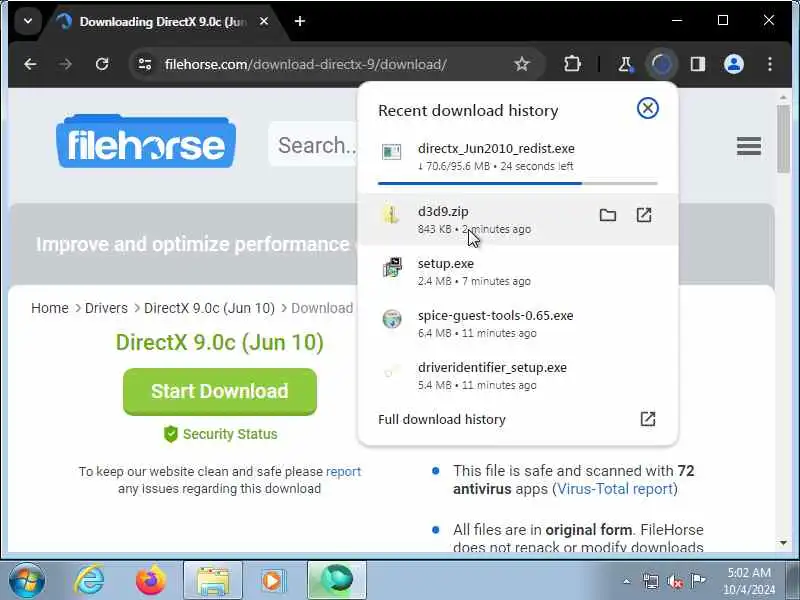Bookmark this page with the star icon
The width and height of the screenshot is (800, 600).
521,64
